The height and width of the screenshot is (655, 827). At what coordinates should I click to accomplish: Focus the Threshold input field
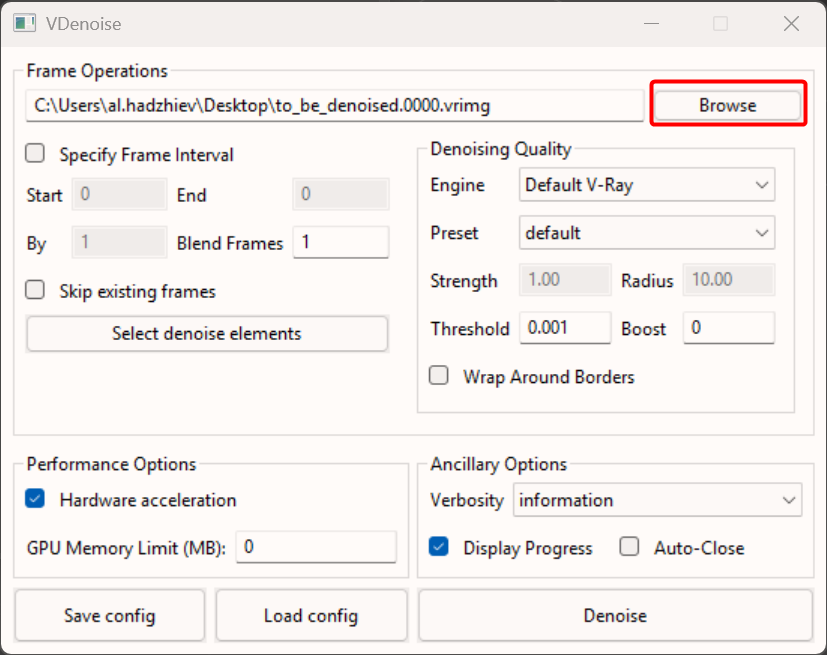click(564, 328)
